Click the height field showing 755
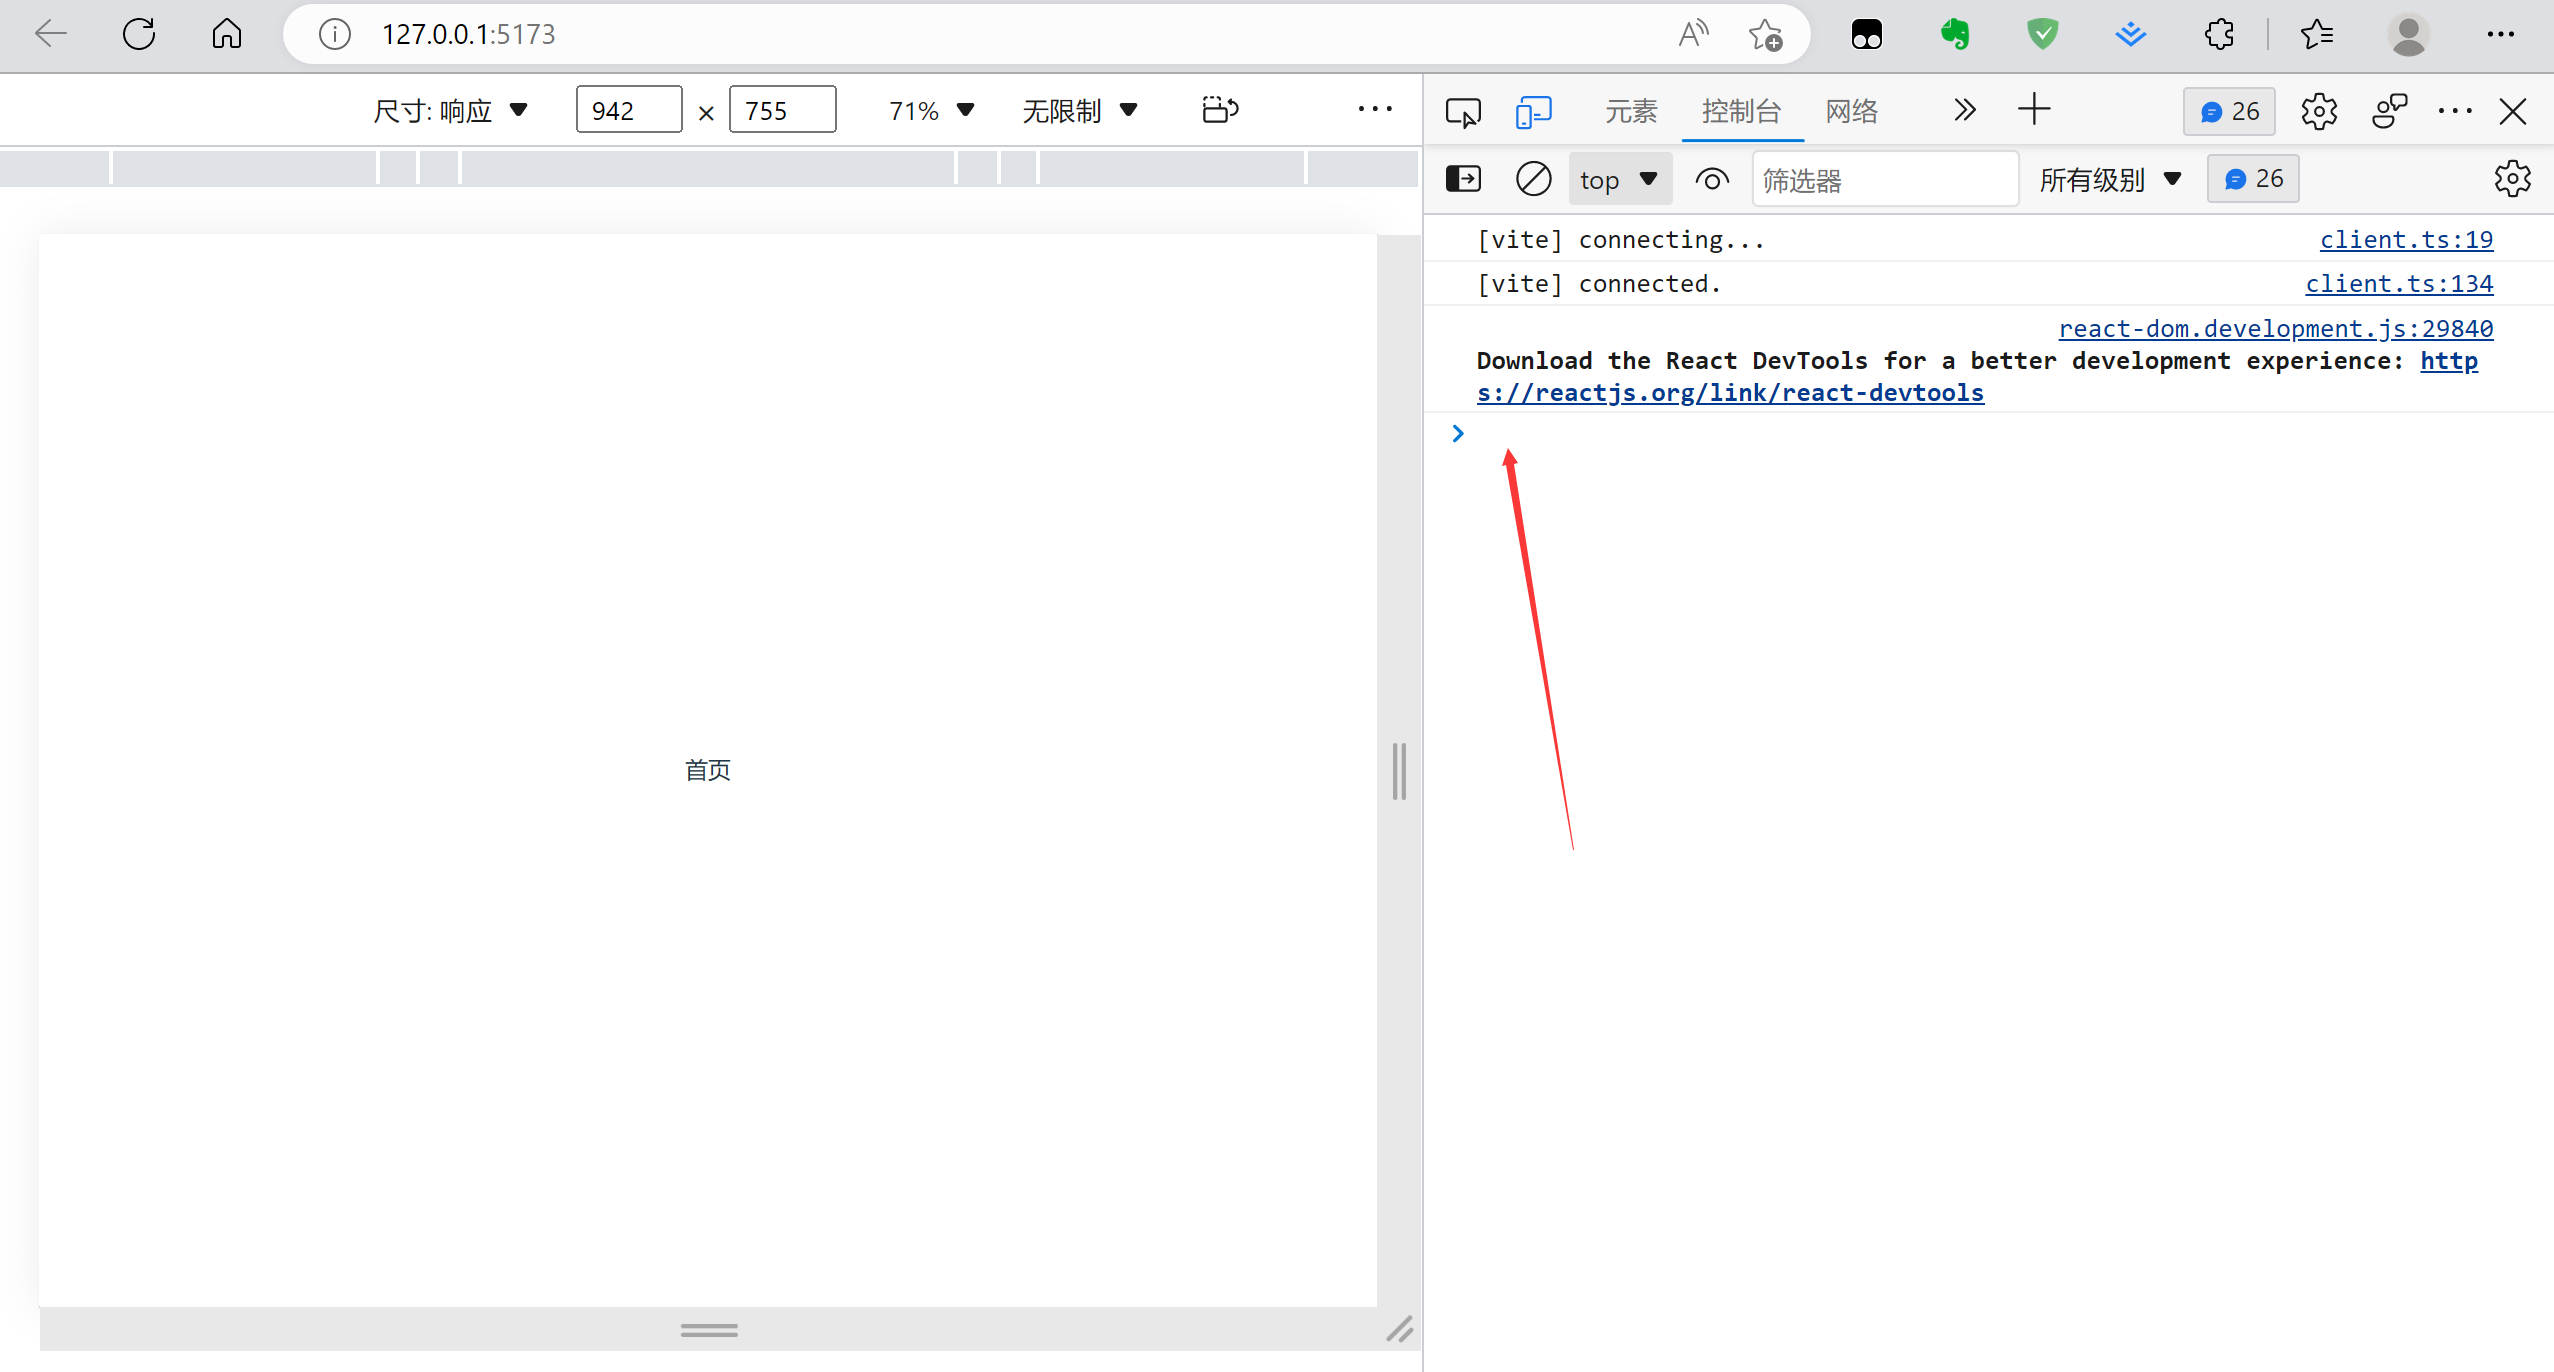 pyautogui.click(x=782, y=110)
